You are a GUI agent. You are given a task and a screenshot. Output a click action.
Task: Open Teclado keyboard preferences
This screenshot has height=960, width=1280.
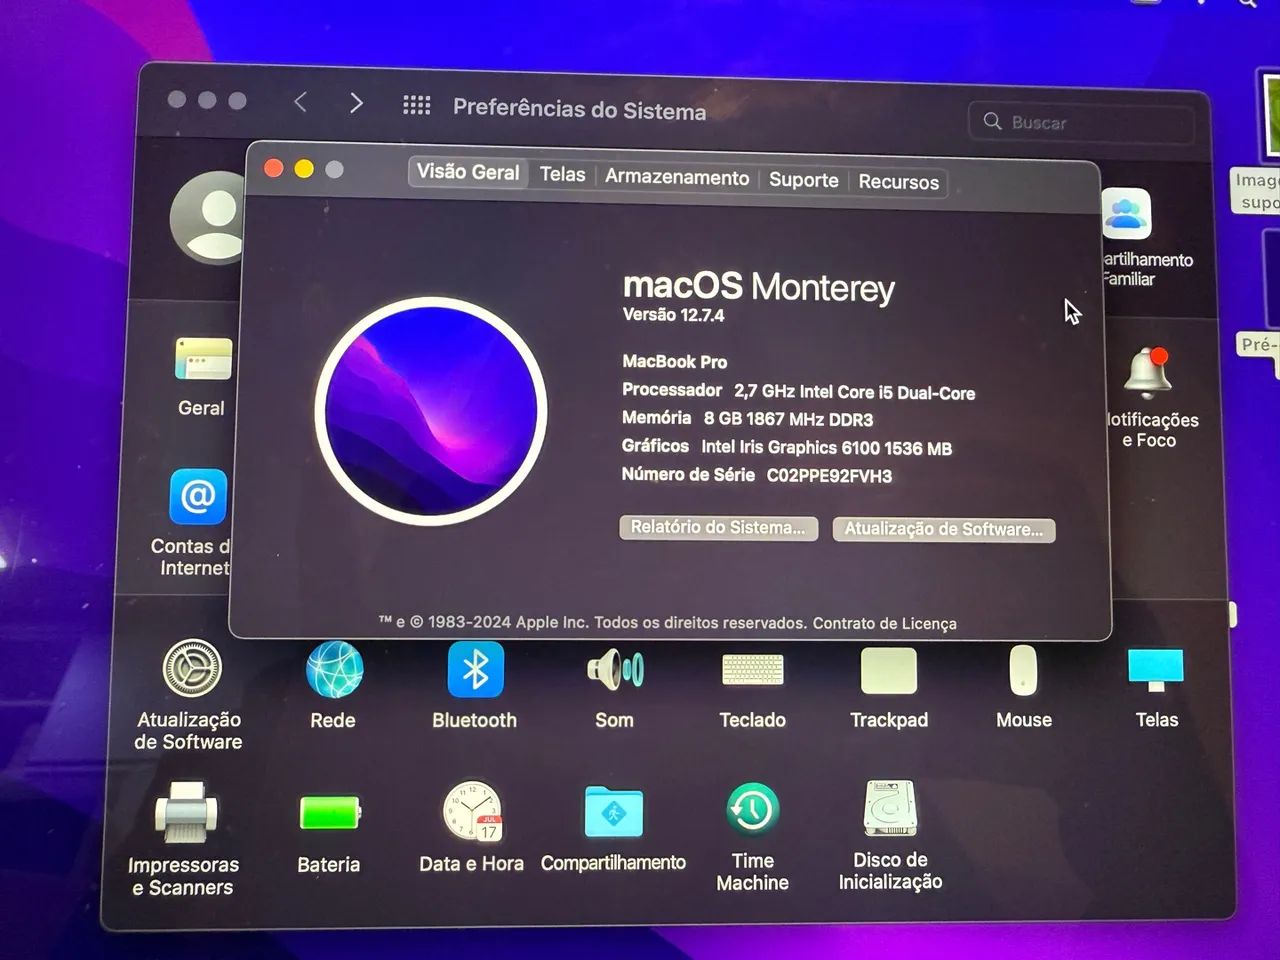[753, 670]
